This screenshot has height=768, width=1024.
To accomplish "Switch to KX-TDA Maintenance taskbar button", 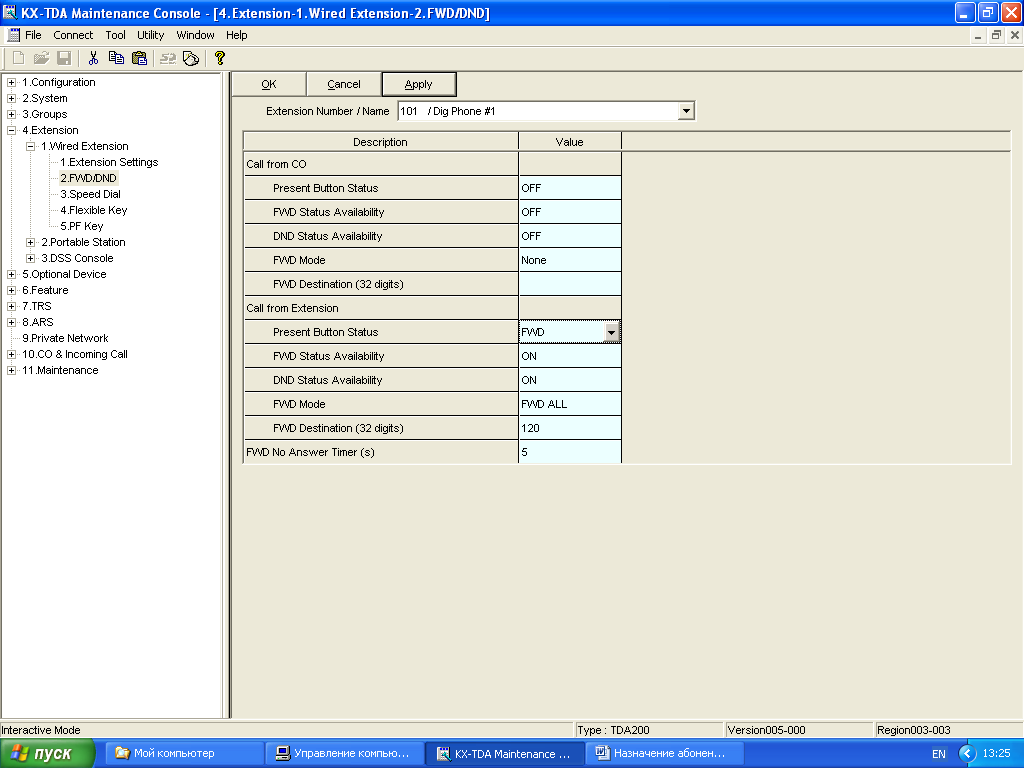I will click(504, 754).
